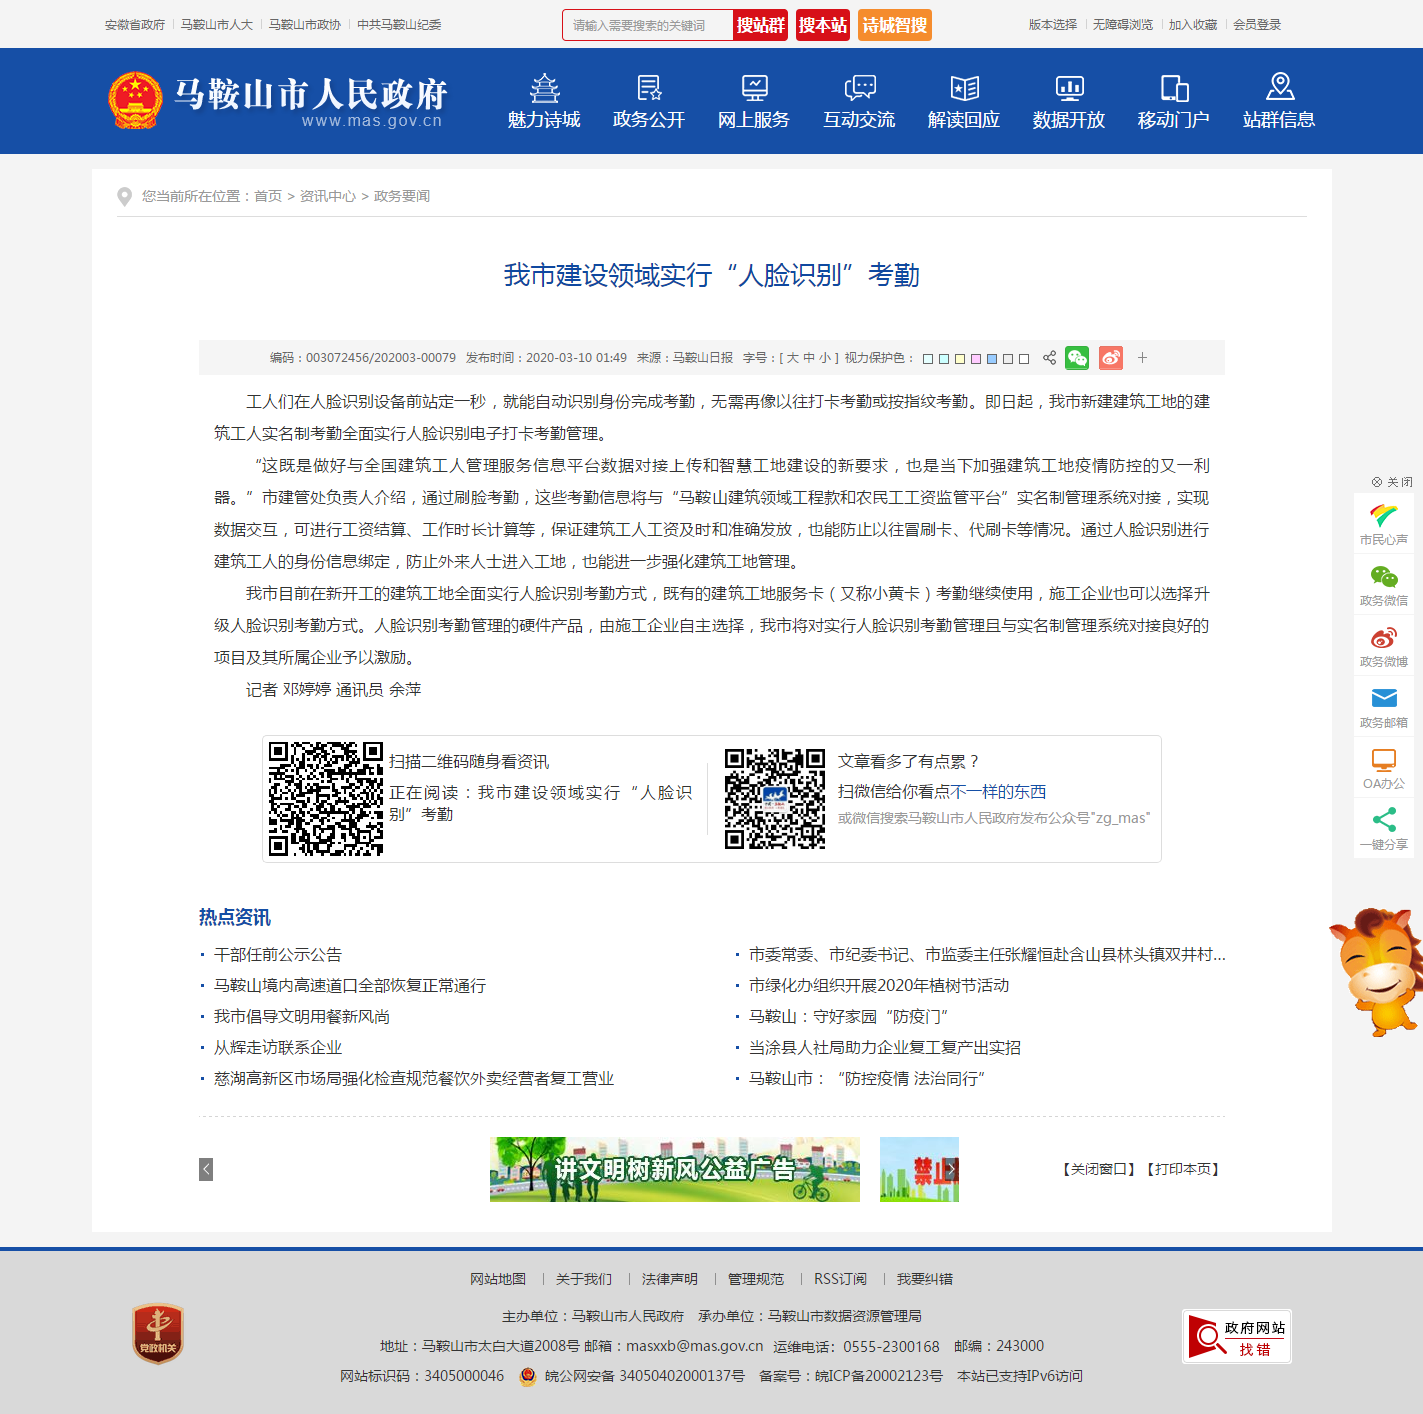Select the pink eye-protection color swatch

pyautogui.click(x=976, y=359)
